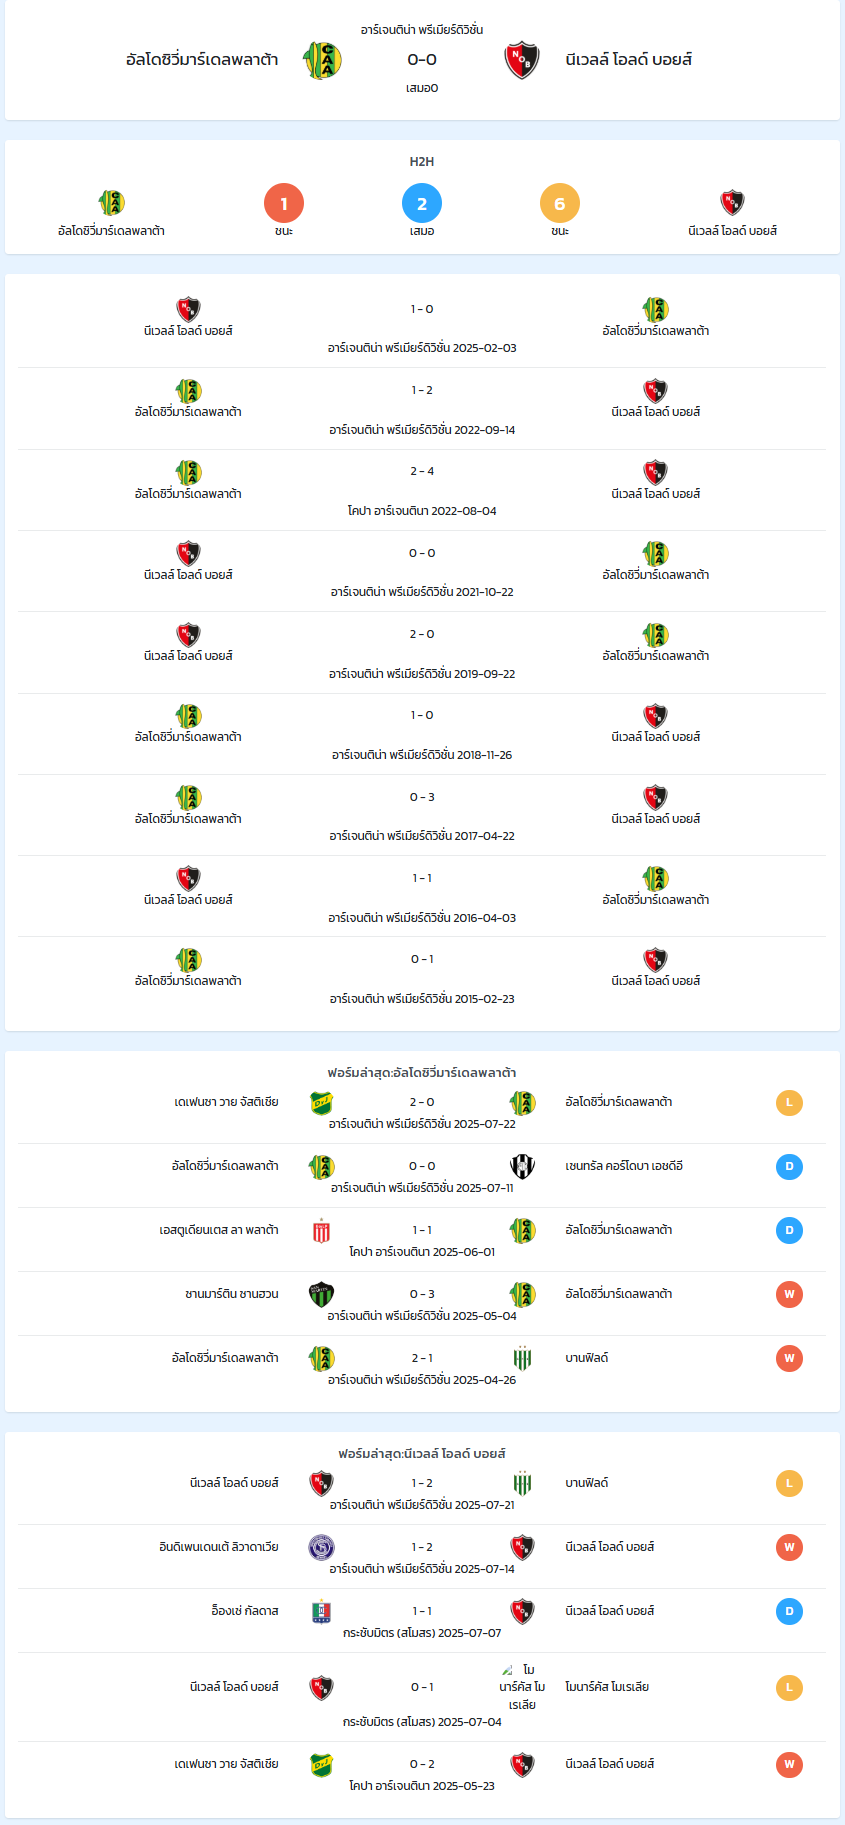Click the Mumbai Marines team name in Newell's form
The image size is (845, 1825).
(x=607, y=1687)
